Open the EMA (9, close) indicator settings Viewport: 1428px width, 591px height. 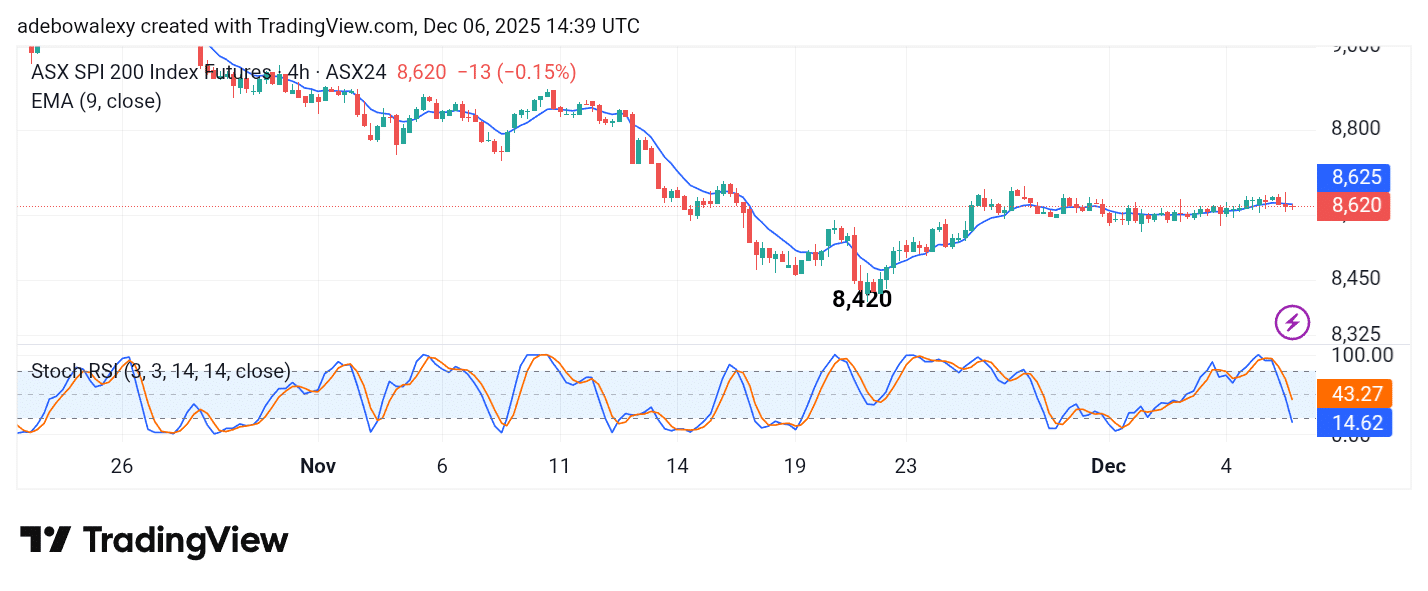click(98, 101)
